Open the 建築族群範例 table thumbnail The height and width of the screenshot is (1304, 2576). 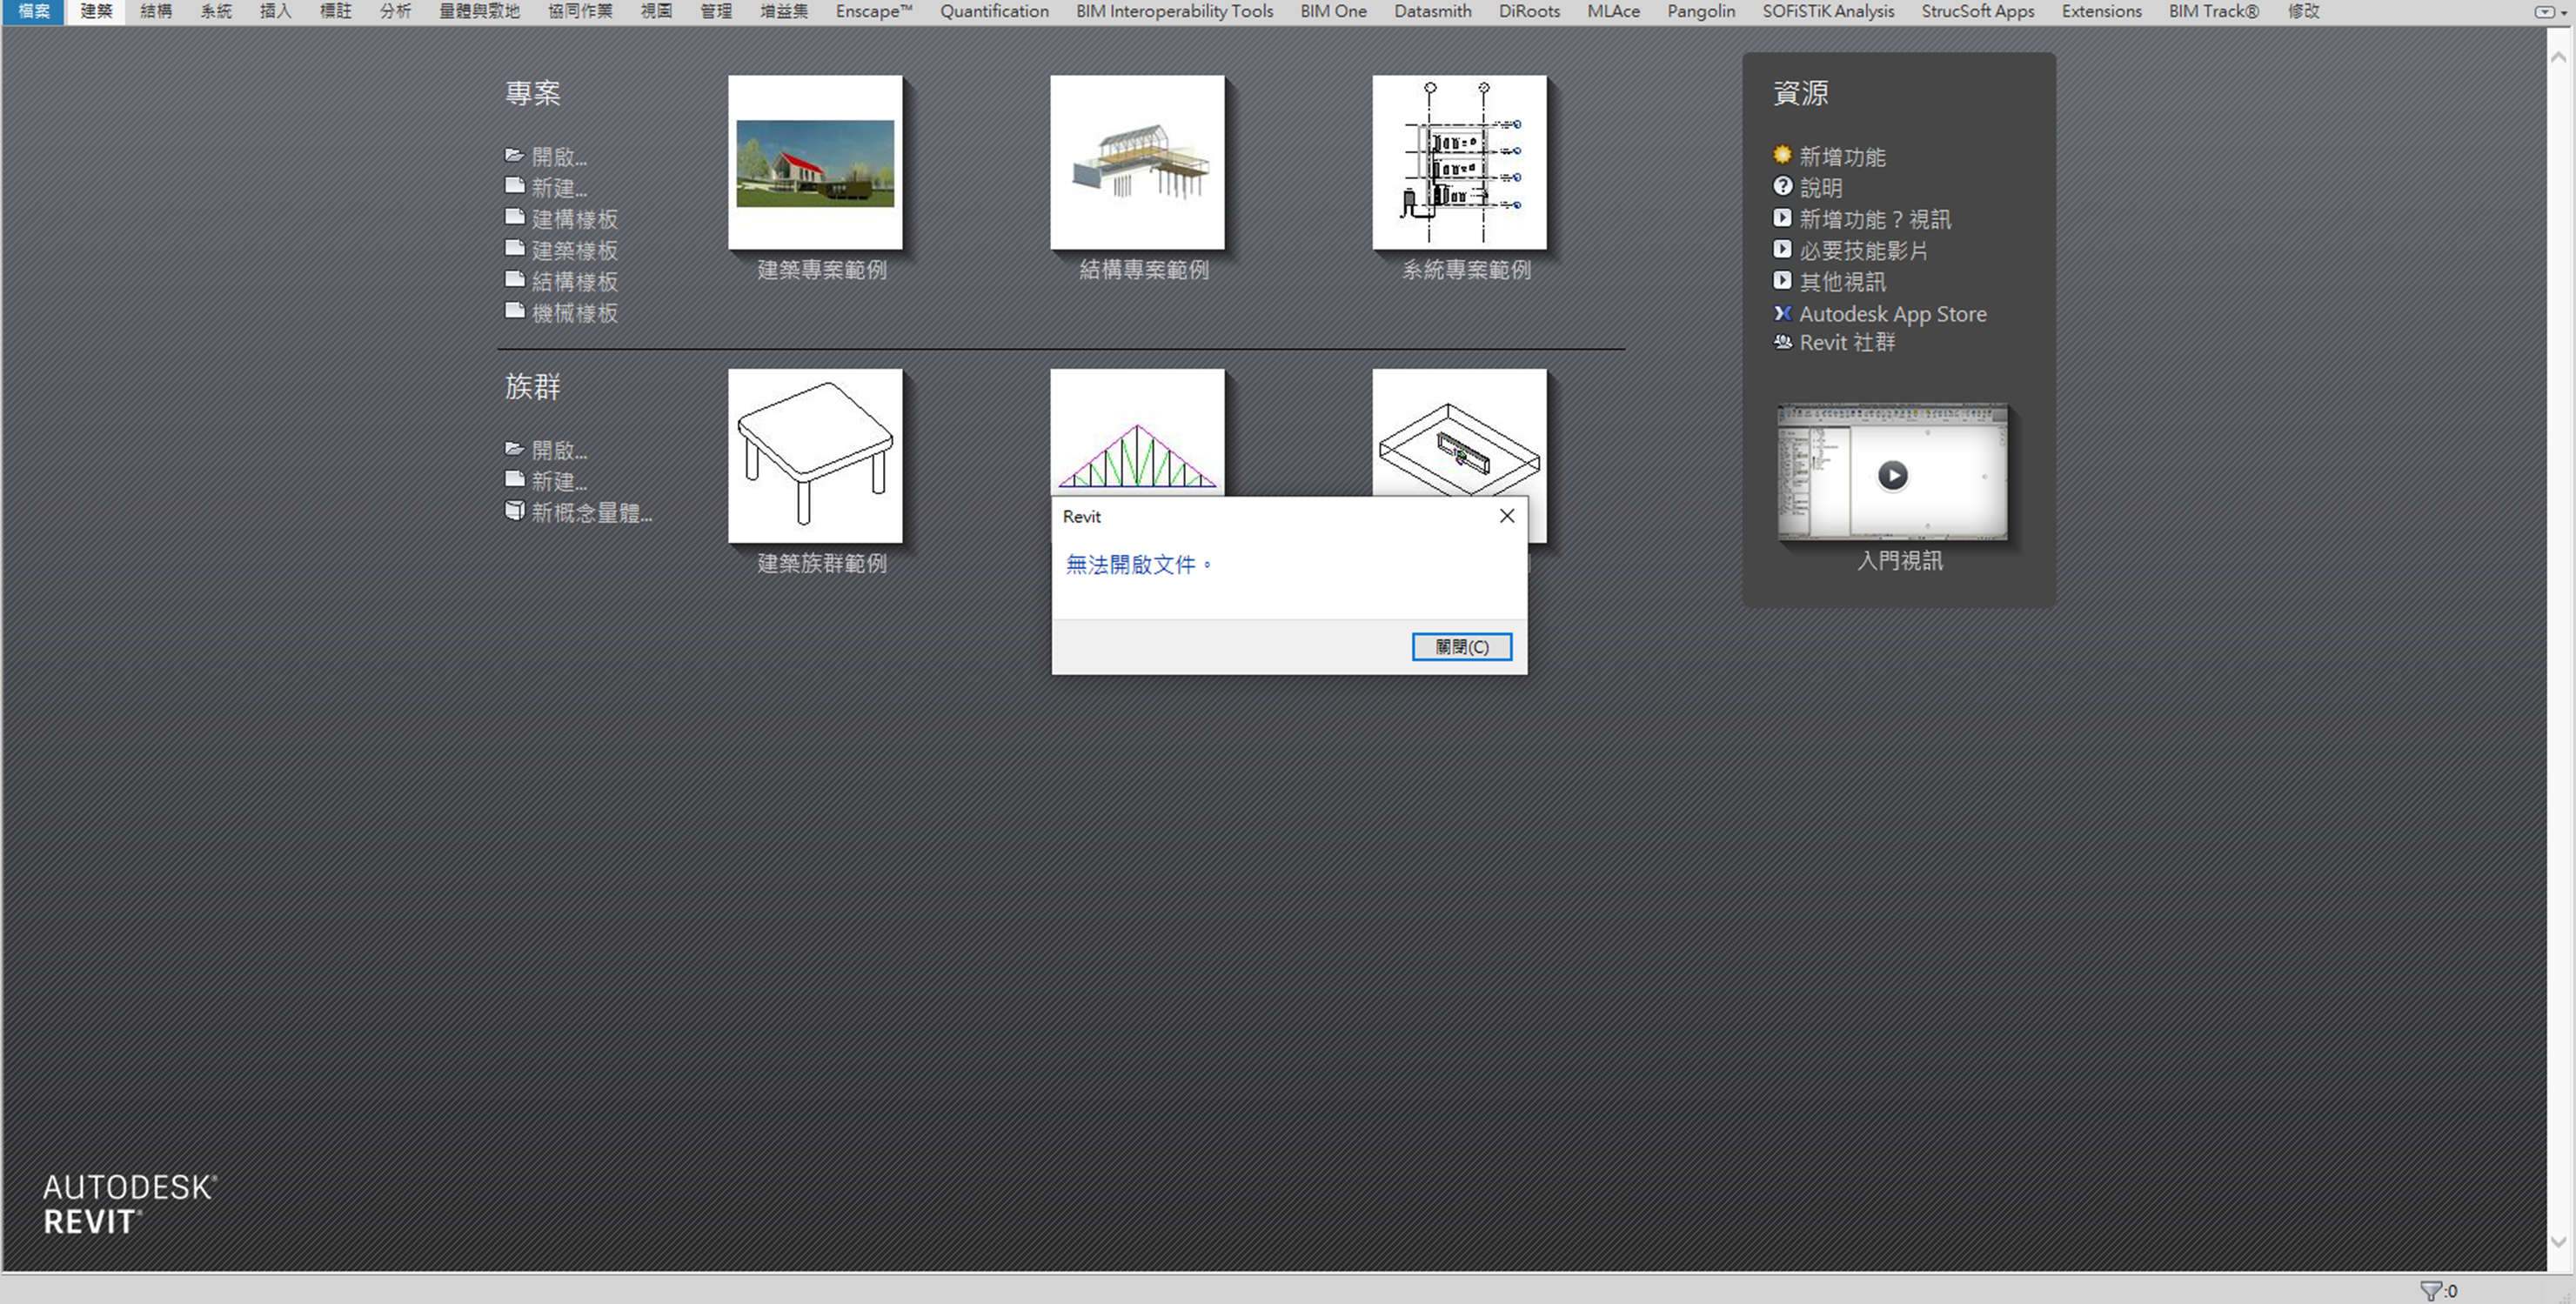(x=815, y=456)
